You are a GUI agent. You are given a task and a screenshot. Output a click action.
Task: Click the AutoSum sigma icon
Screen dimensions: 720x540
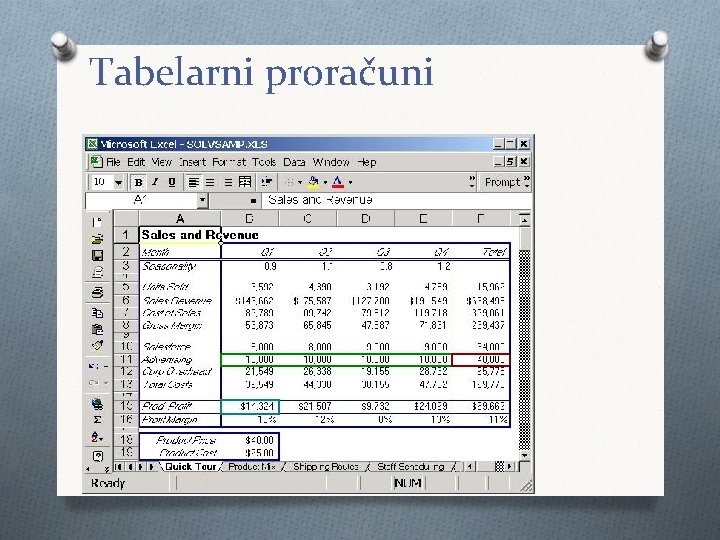97,420
